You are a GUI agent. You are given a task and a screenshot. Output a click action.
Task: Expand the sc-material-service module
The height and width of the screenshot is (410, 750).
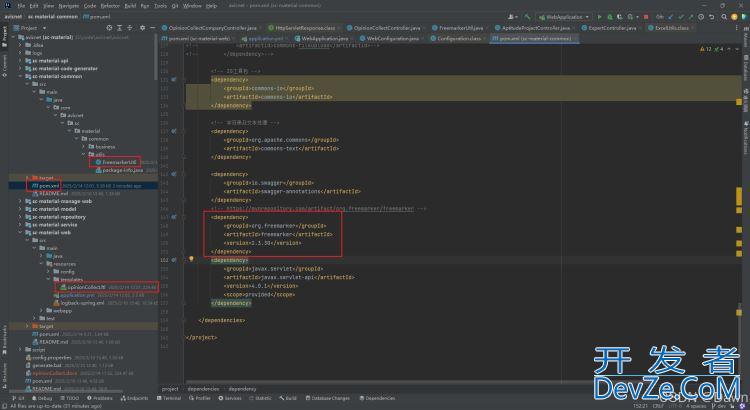click(20, 224)
